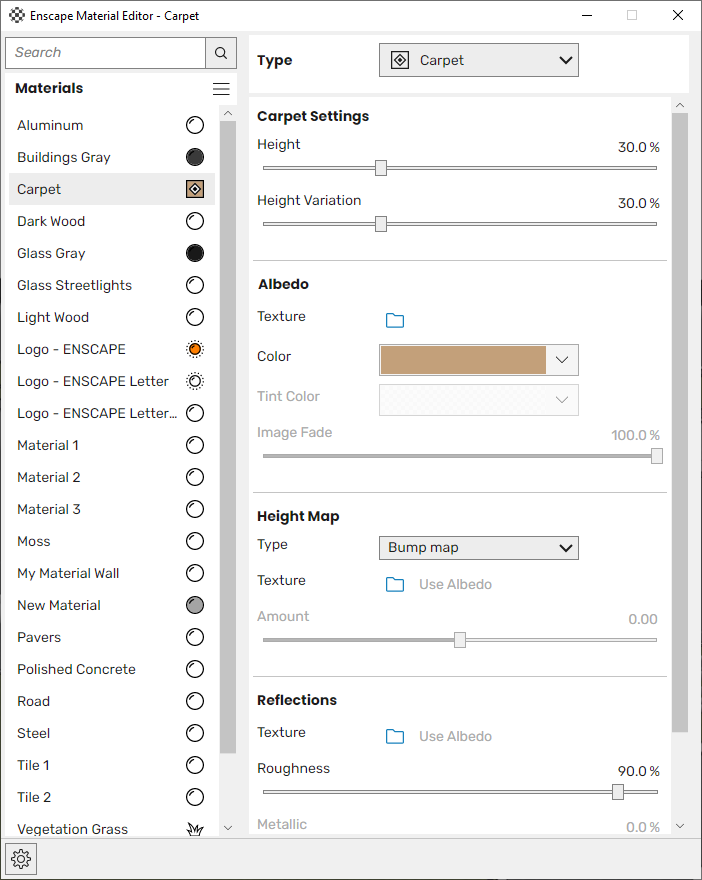Image resolution: width=702 pixels, height=880 pixels.
Task: Click the Reflections texture folder icon
Action: (x=395, y=736)
